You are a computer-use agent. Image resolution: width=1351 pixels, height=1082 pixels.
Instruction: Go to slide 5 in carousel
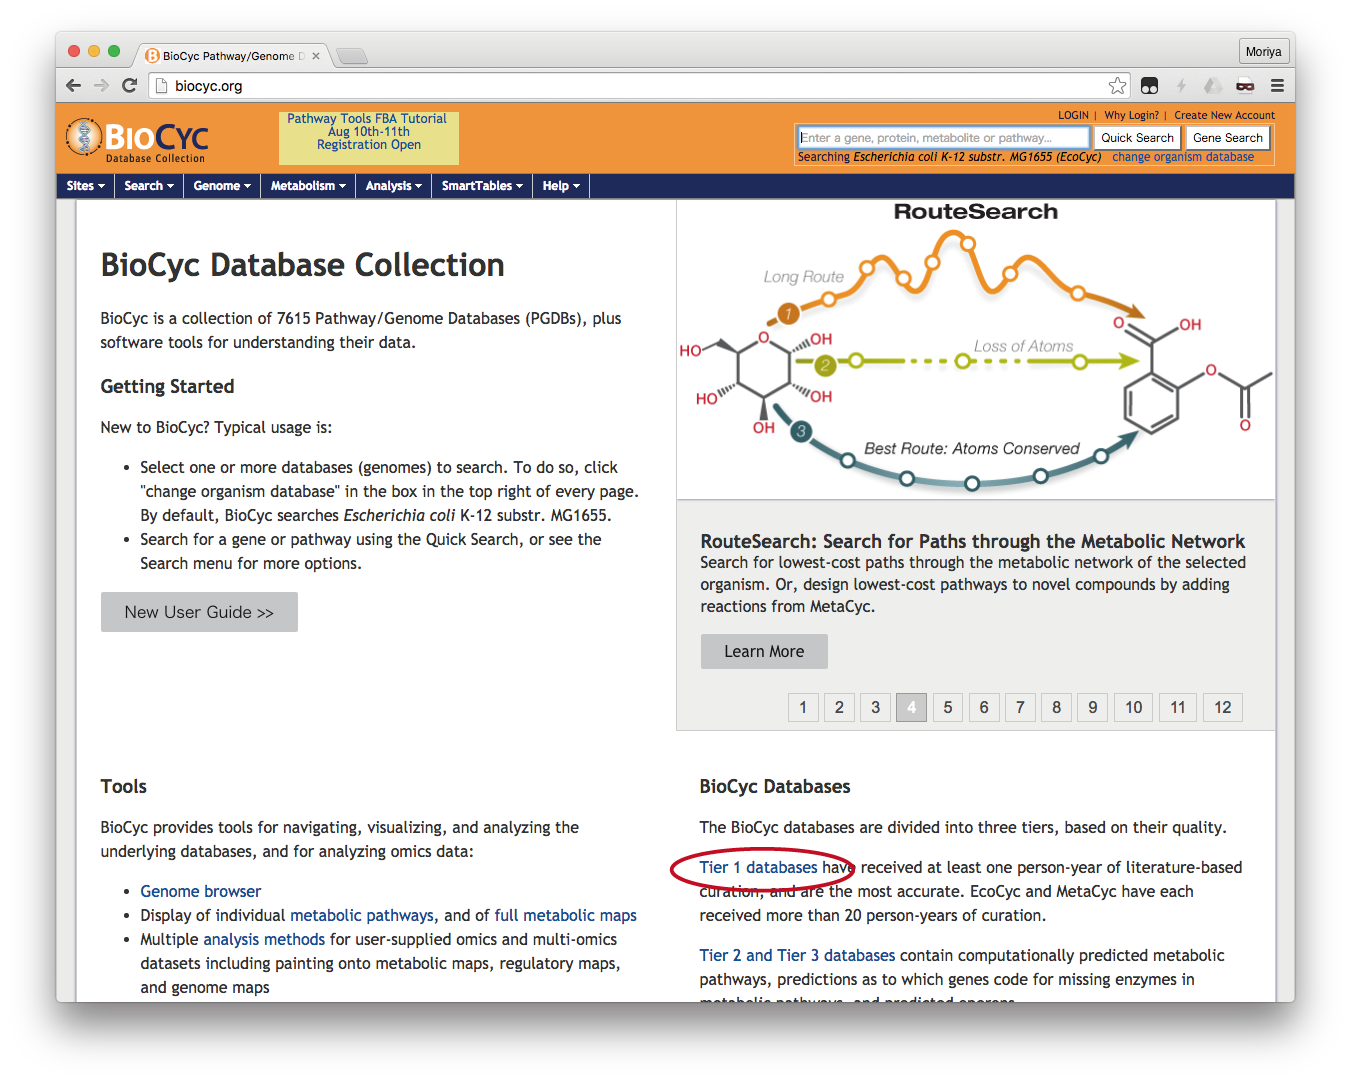(x=948, y=707)
